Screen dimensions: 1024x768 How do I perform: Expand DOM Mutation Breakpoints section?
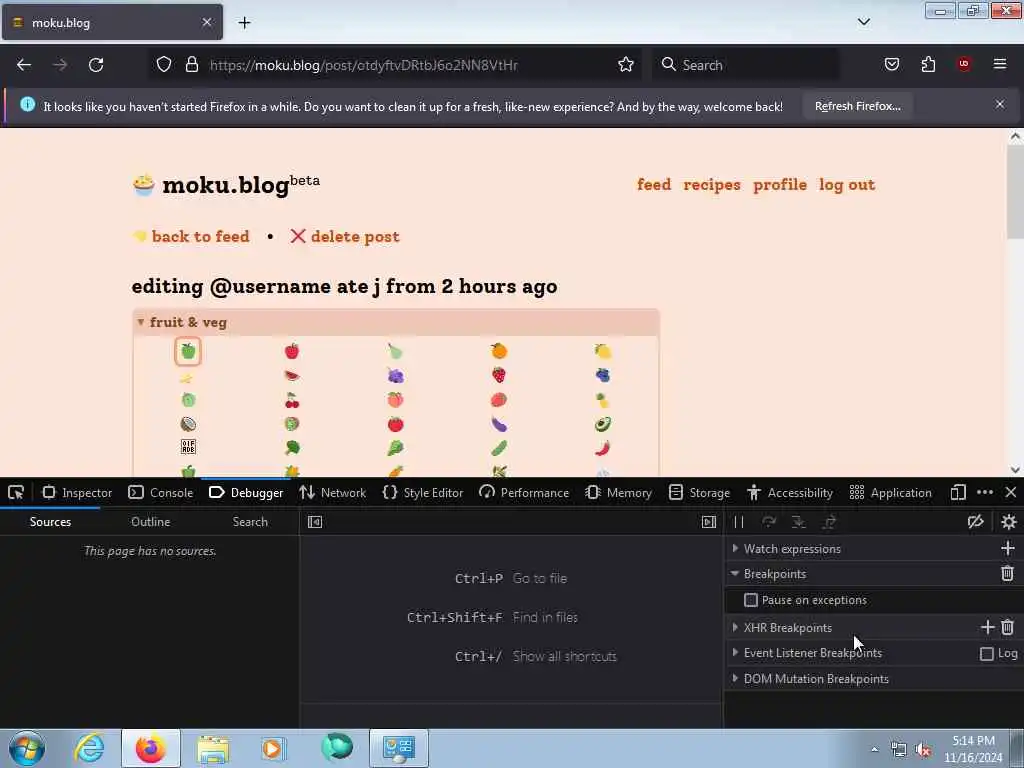pos(735,679)
